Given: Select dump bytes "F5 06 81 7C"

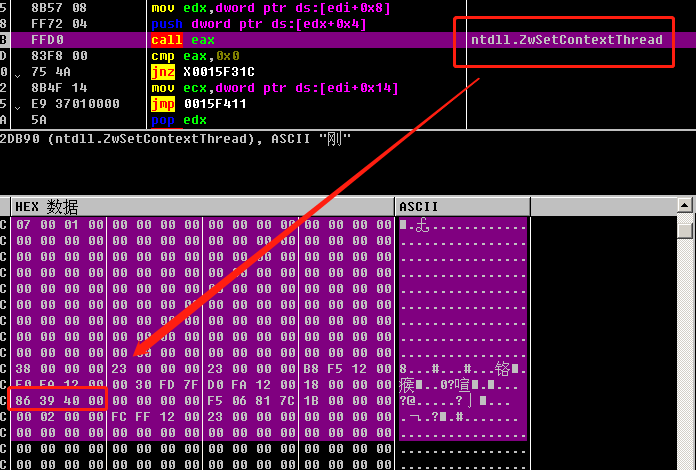Looking at the screenshot, I should 251,401.
